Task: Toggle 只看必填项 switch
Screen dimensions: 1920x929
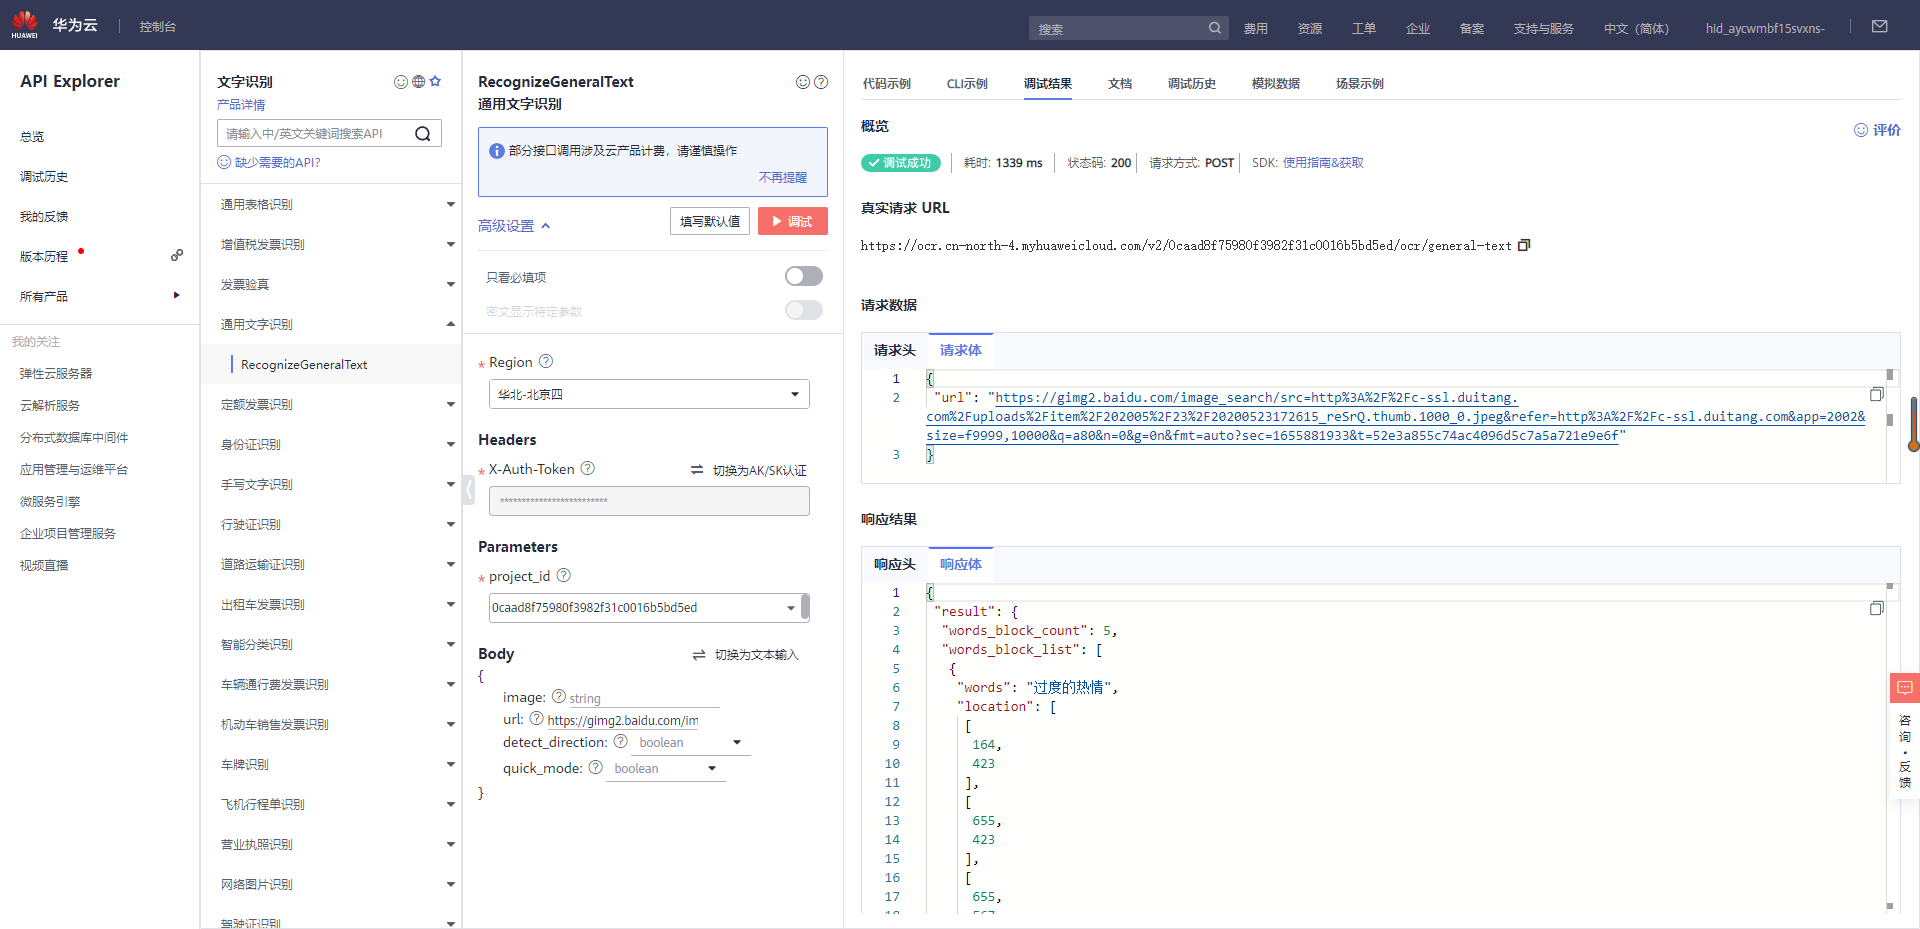Action: [804, 276]
